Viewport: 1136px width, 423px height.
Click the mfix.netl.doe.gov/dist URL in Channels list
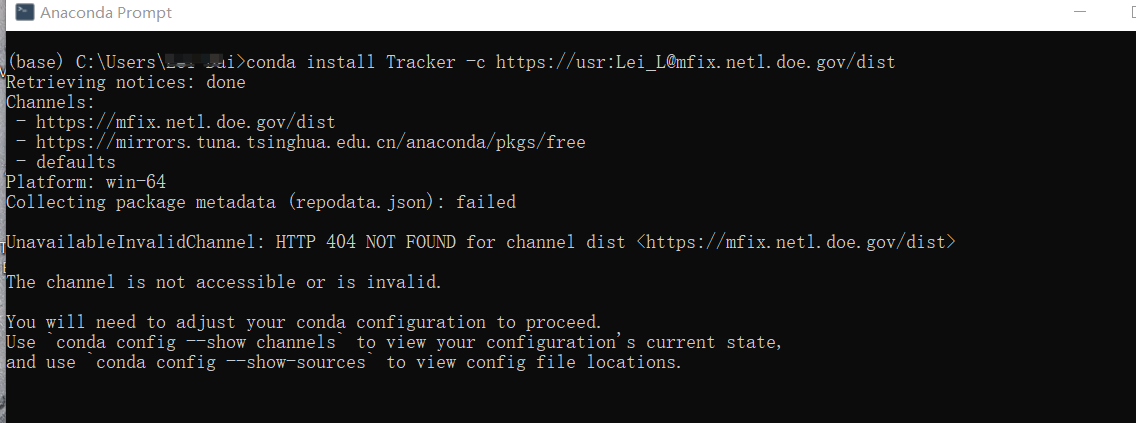click(x=185, y=122)
